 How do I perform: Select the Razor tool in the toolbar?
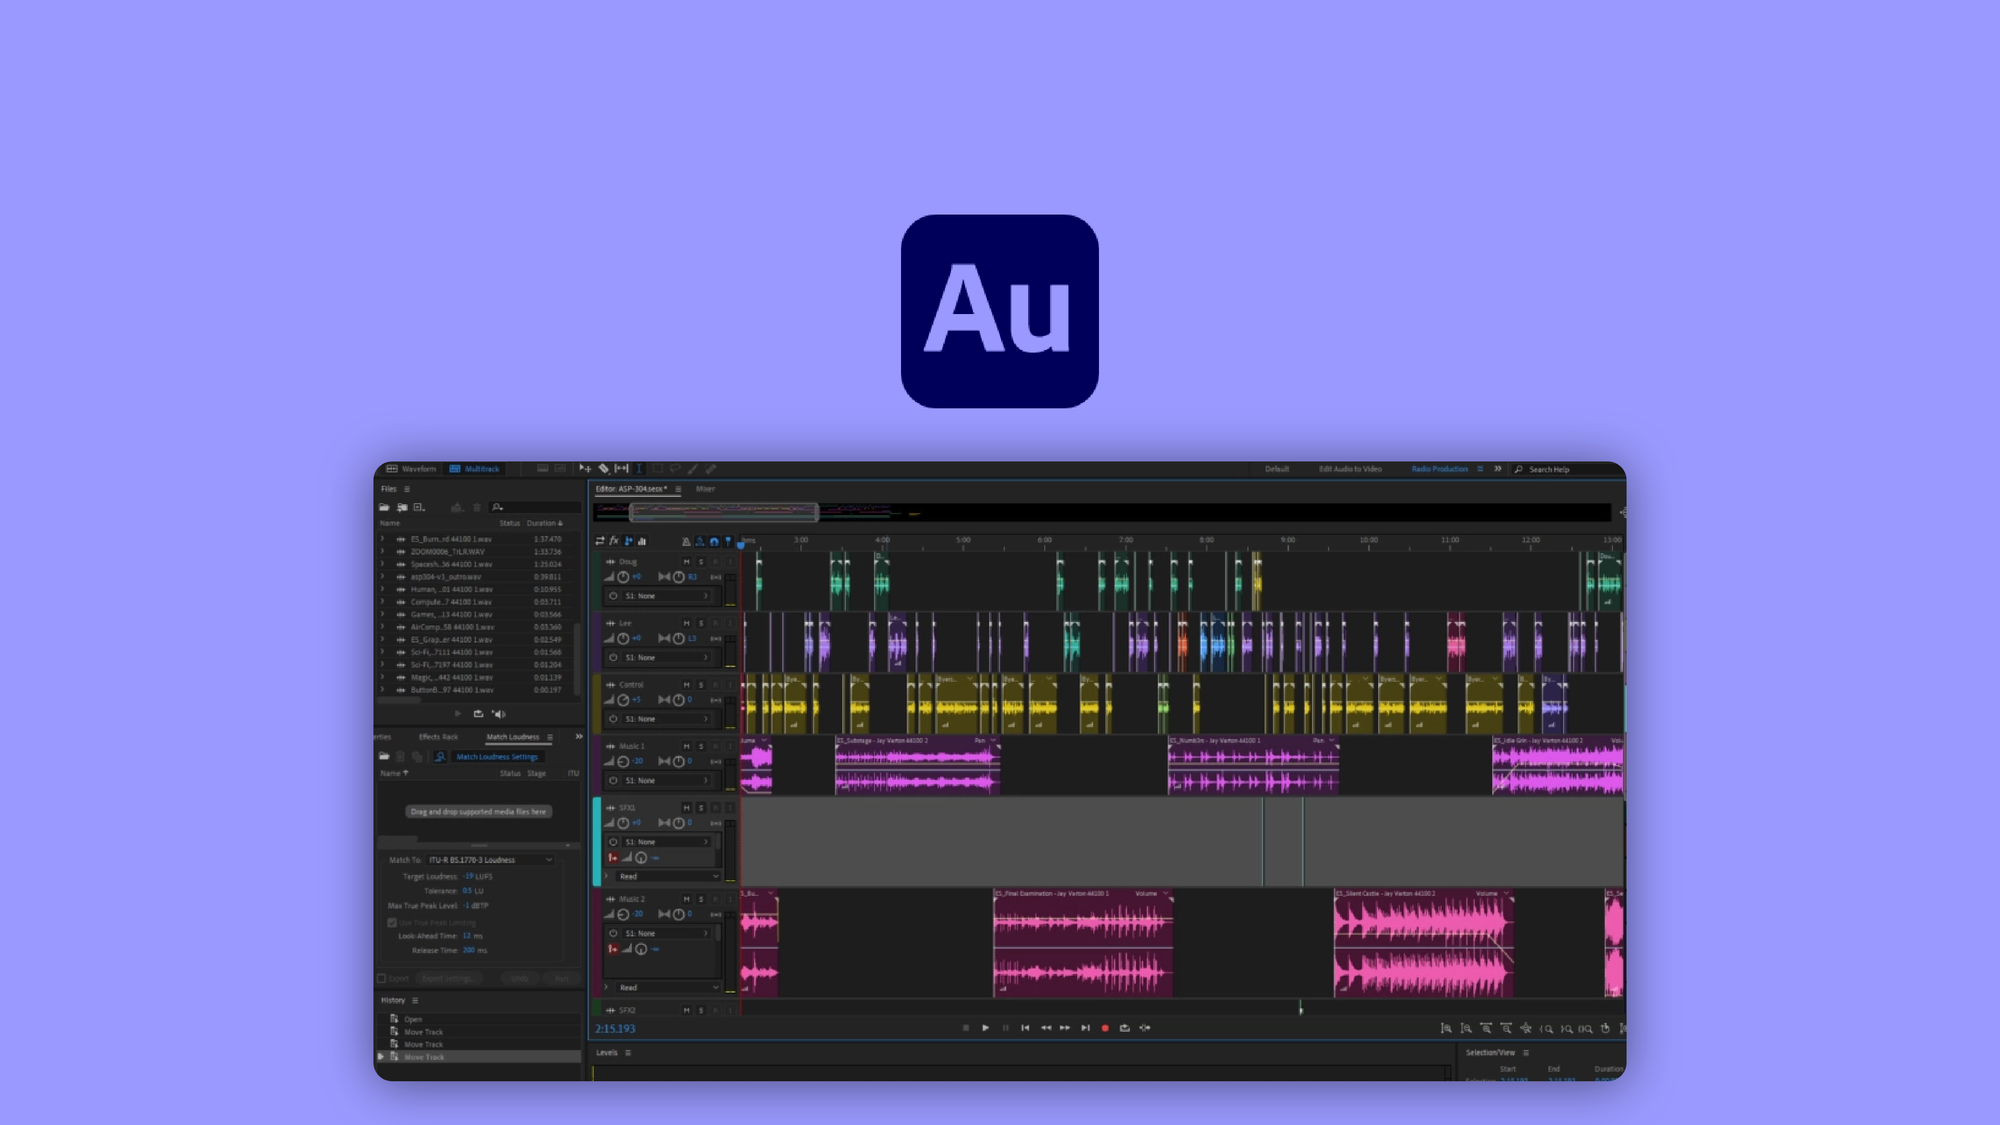click(604, 468)
